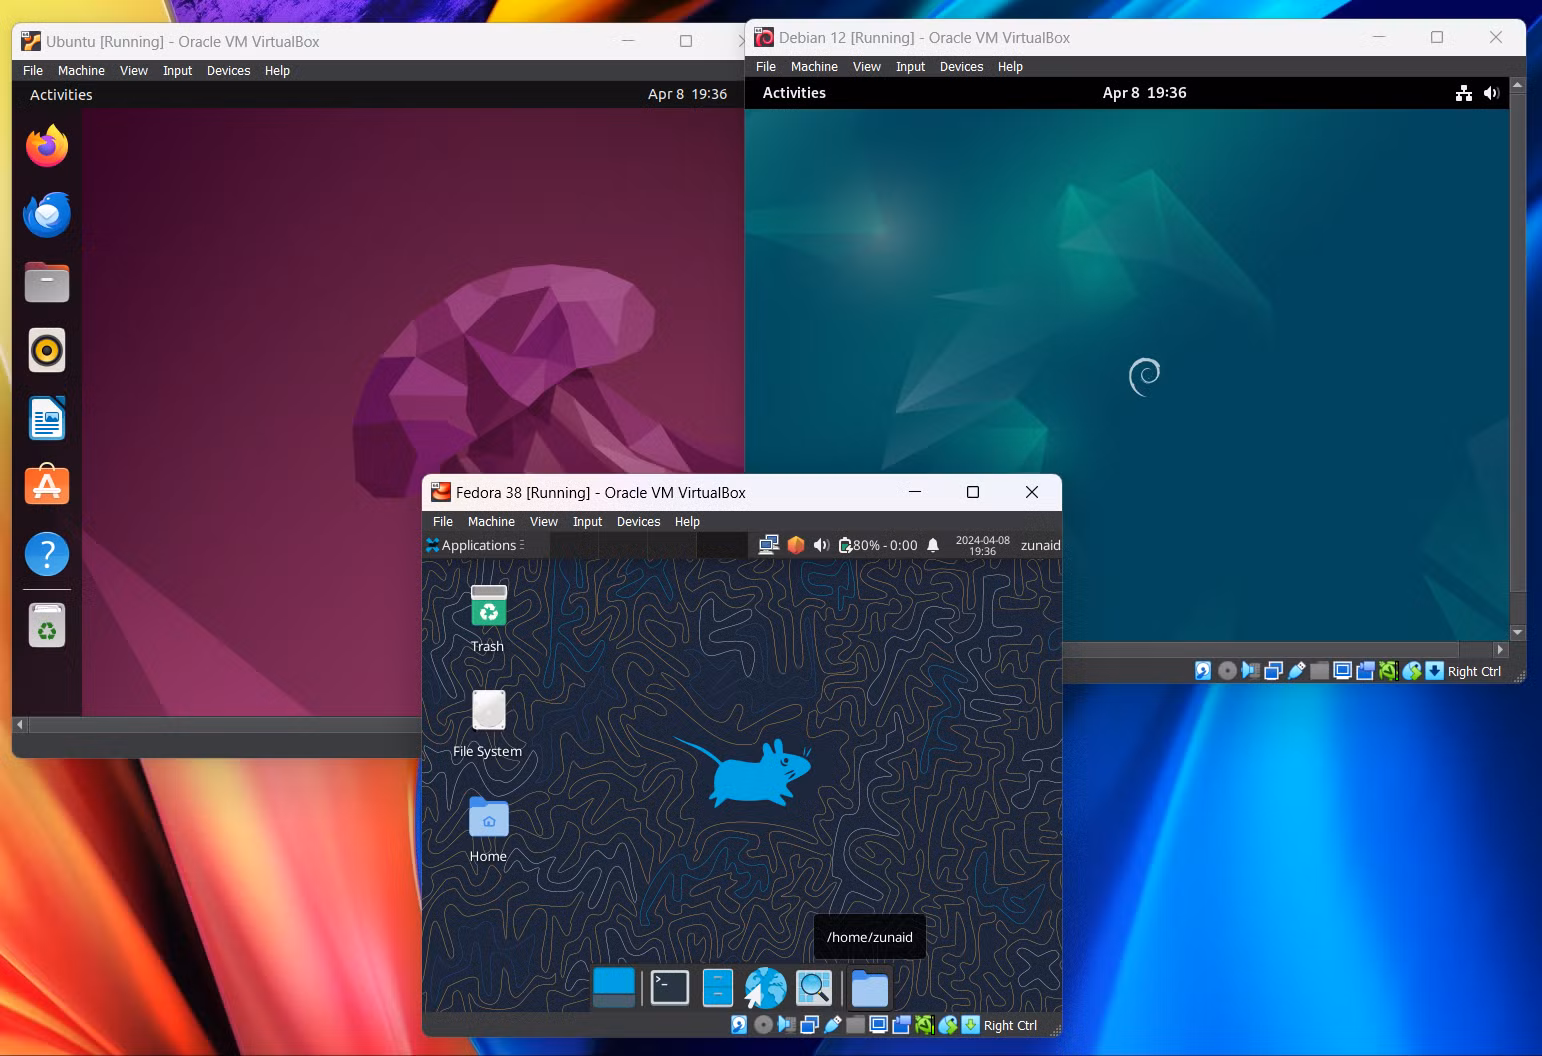The image size is (1542, 1056).
Task: Open Devices menu in Fedora VM window
Action: coord(638,522)
